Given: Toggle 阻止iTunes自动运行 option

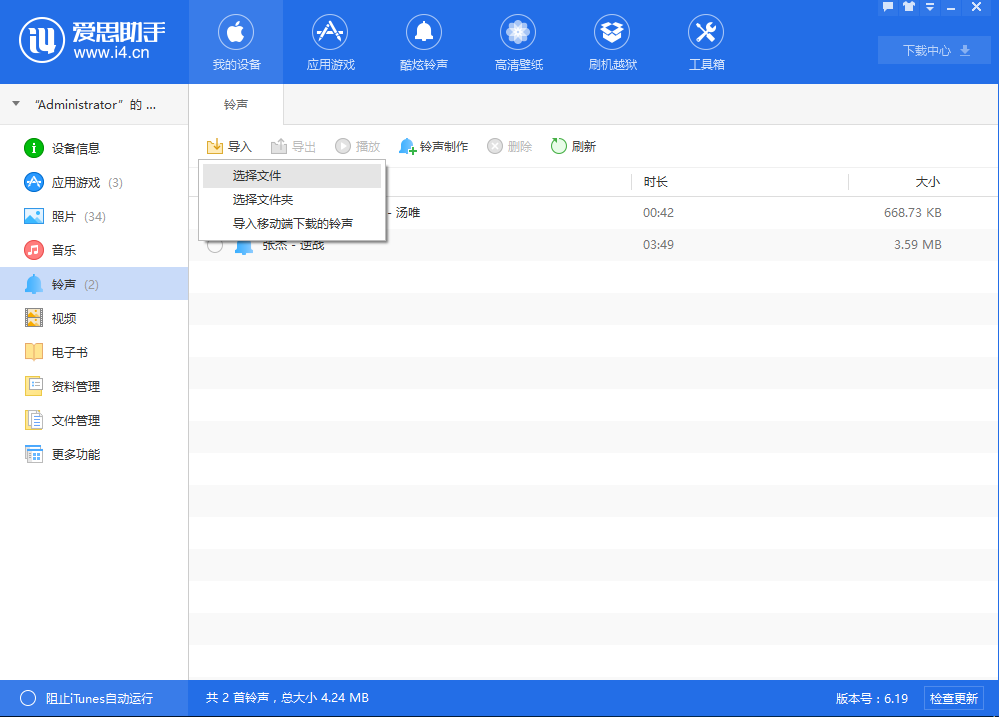Looking at the screenshot, I should pos(28,698).
